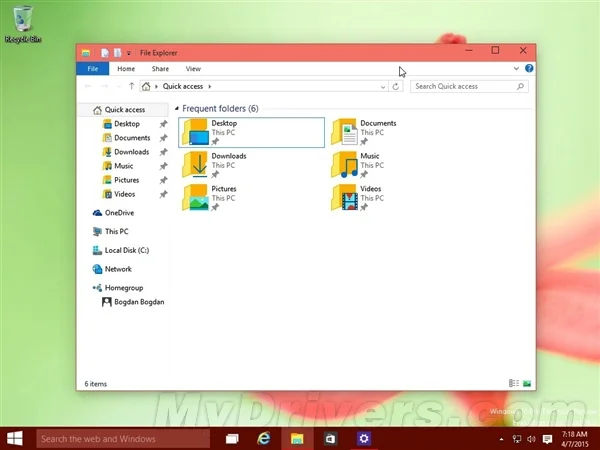Open the Settings gear taskbar icon
This screenshot has height=450, width=600.
[x=364, y=439]
